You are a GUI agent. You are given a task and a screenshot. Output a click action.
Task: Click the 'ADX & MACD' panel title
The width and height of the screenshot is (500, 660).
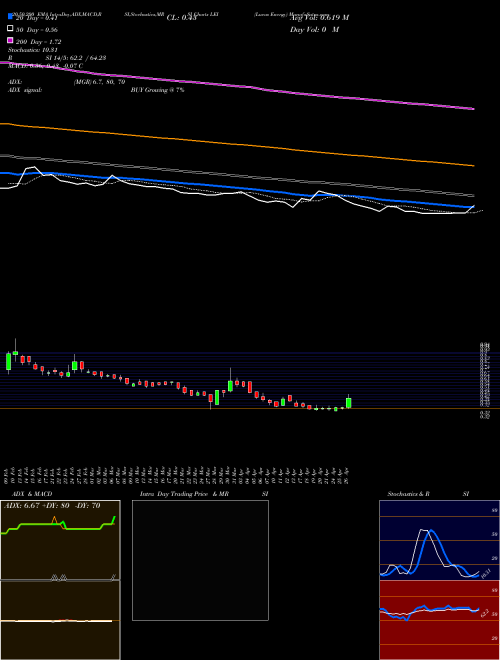point(32,494)
